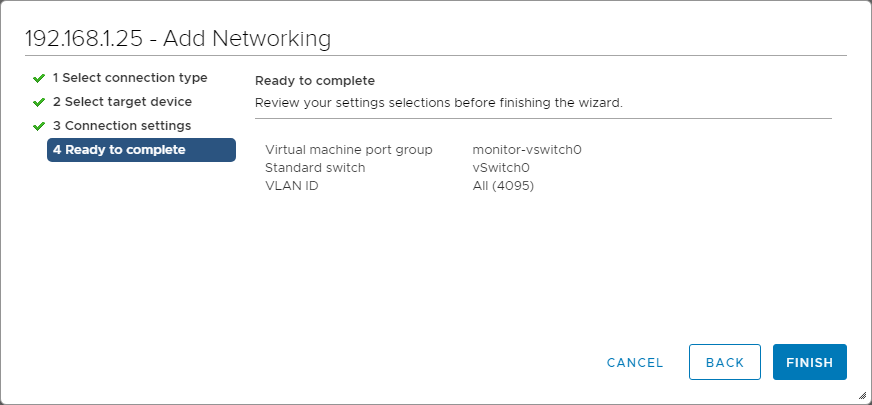Click the VLAN ID label
The height and width of the screenshot is (405, 872).
[x=291, y=184]
